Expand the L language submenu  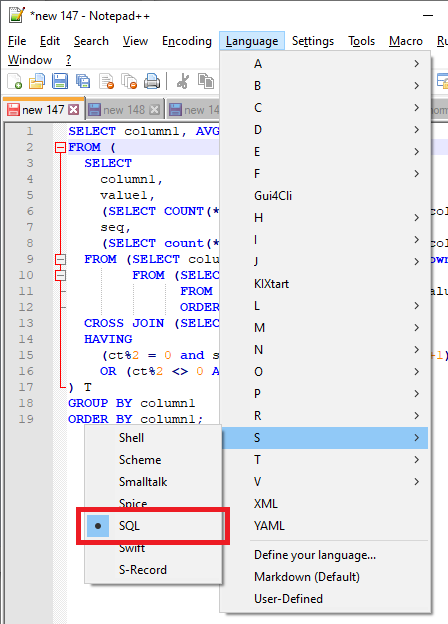point(325,306)
